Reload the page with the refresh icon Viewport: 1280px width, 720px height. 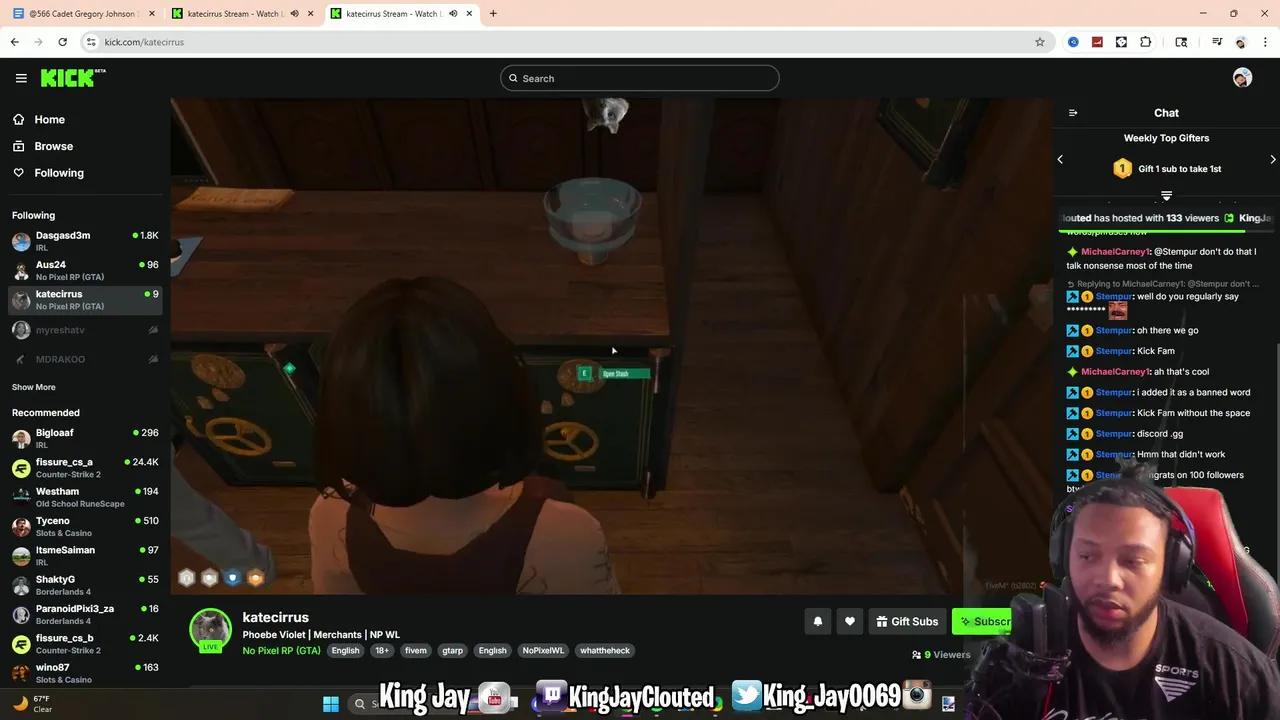[62, 42]
